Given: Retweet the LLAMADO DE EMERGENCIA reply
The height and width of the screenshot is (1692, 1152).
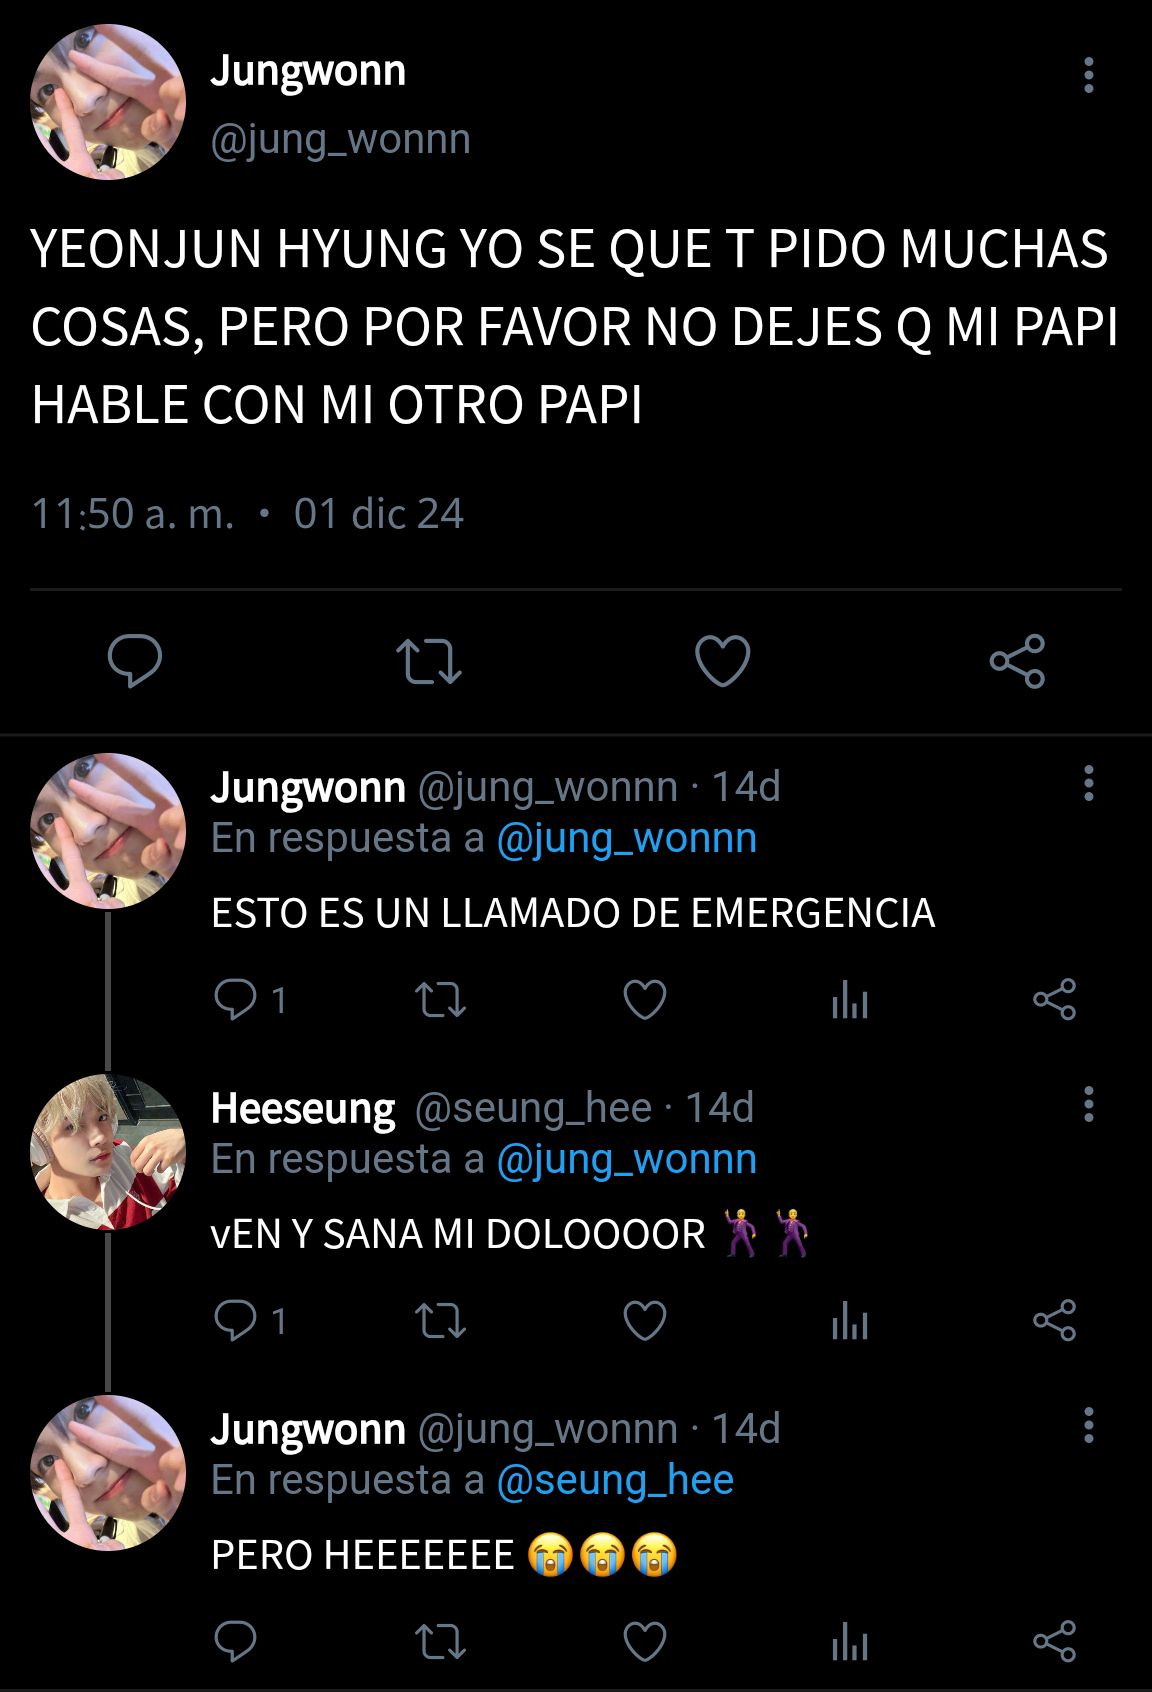Looking at the screenshot, I should tap(440, 999).
